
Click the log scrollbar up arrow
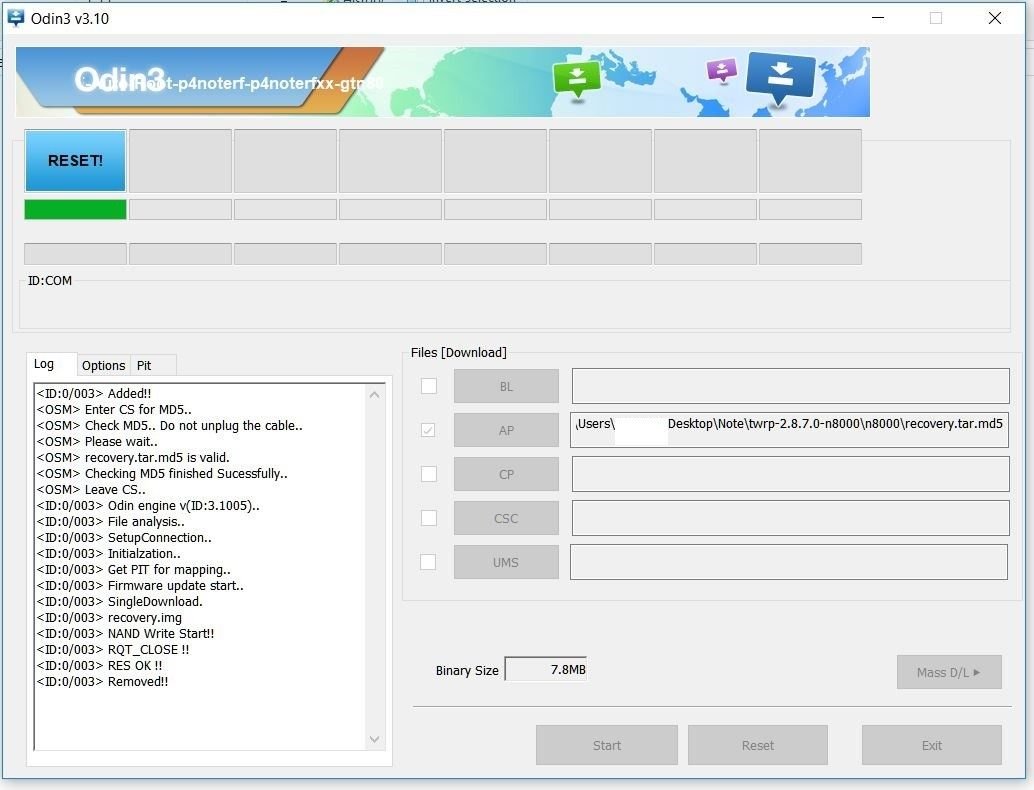coord(375,394)
